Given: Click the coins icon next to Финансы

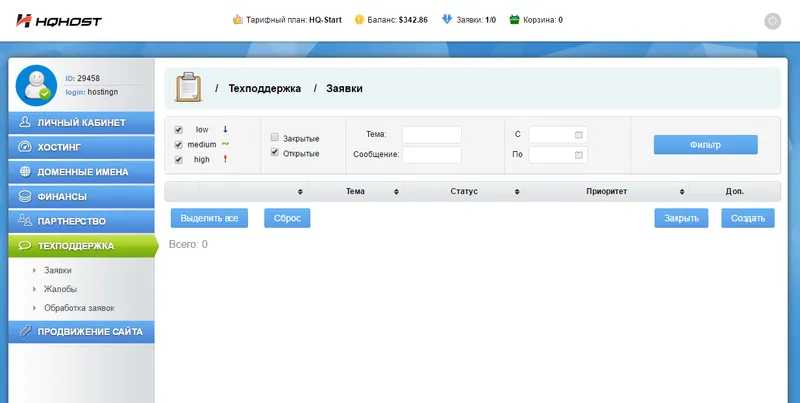Looking at the screenshot, I should point(25,196).
